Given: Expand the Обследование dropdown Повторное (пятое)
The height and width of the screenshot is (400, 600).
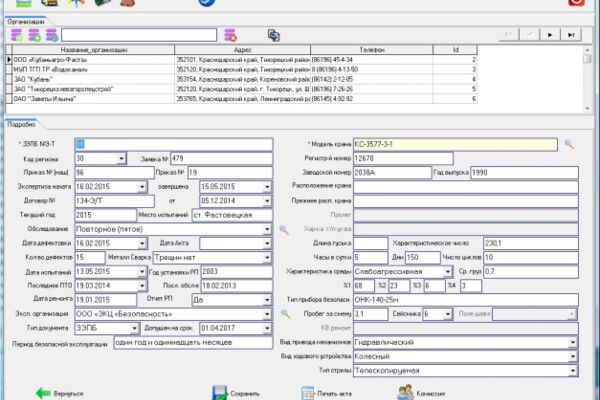Looking at the screenshot, I should point(267,229).
